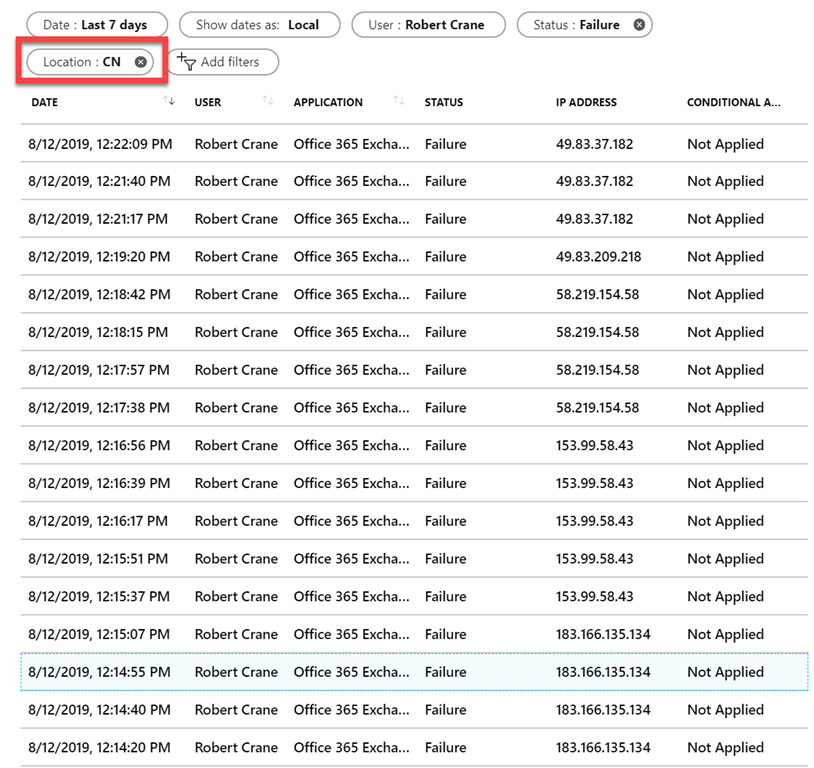
Task: Open the 12:17:38 PM sign-in entry
Action: [100, 408]
